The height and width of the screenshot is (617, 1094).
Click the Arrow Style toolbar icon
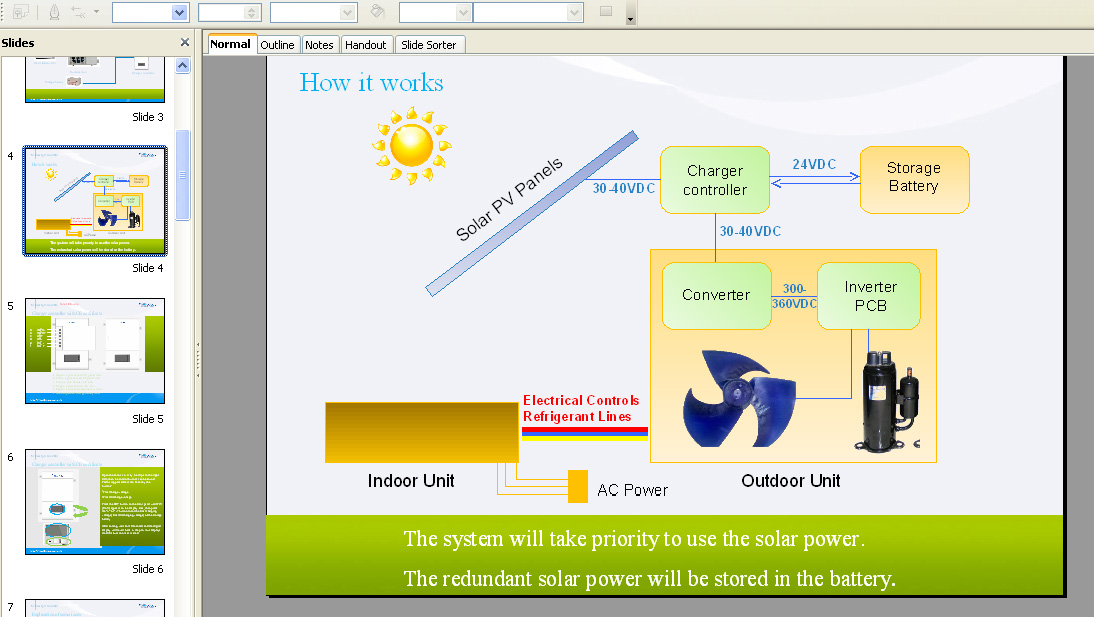point(80,12)
